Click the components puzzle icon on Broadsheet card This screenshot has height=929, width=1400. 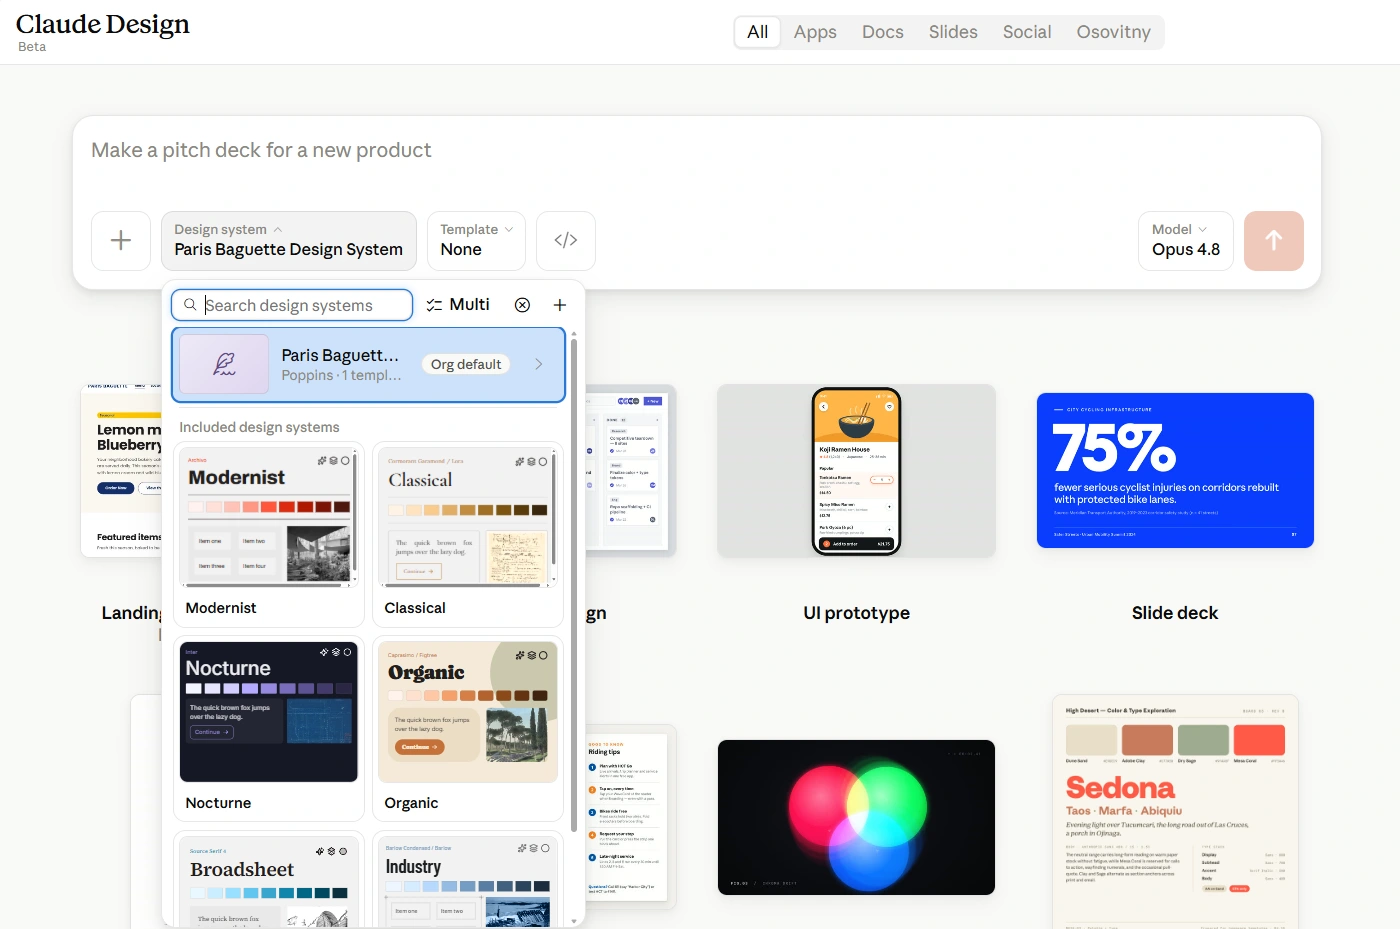320,851
